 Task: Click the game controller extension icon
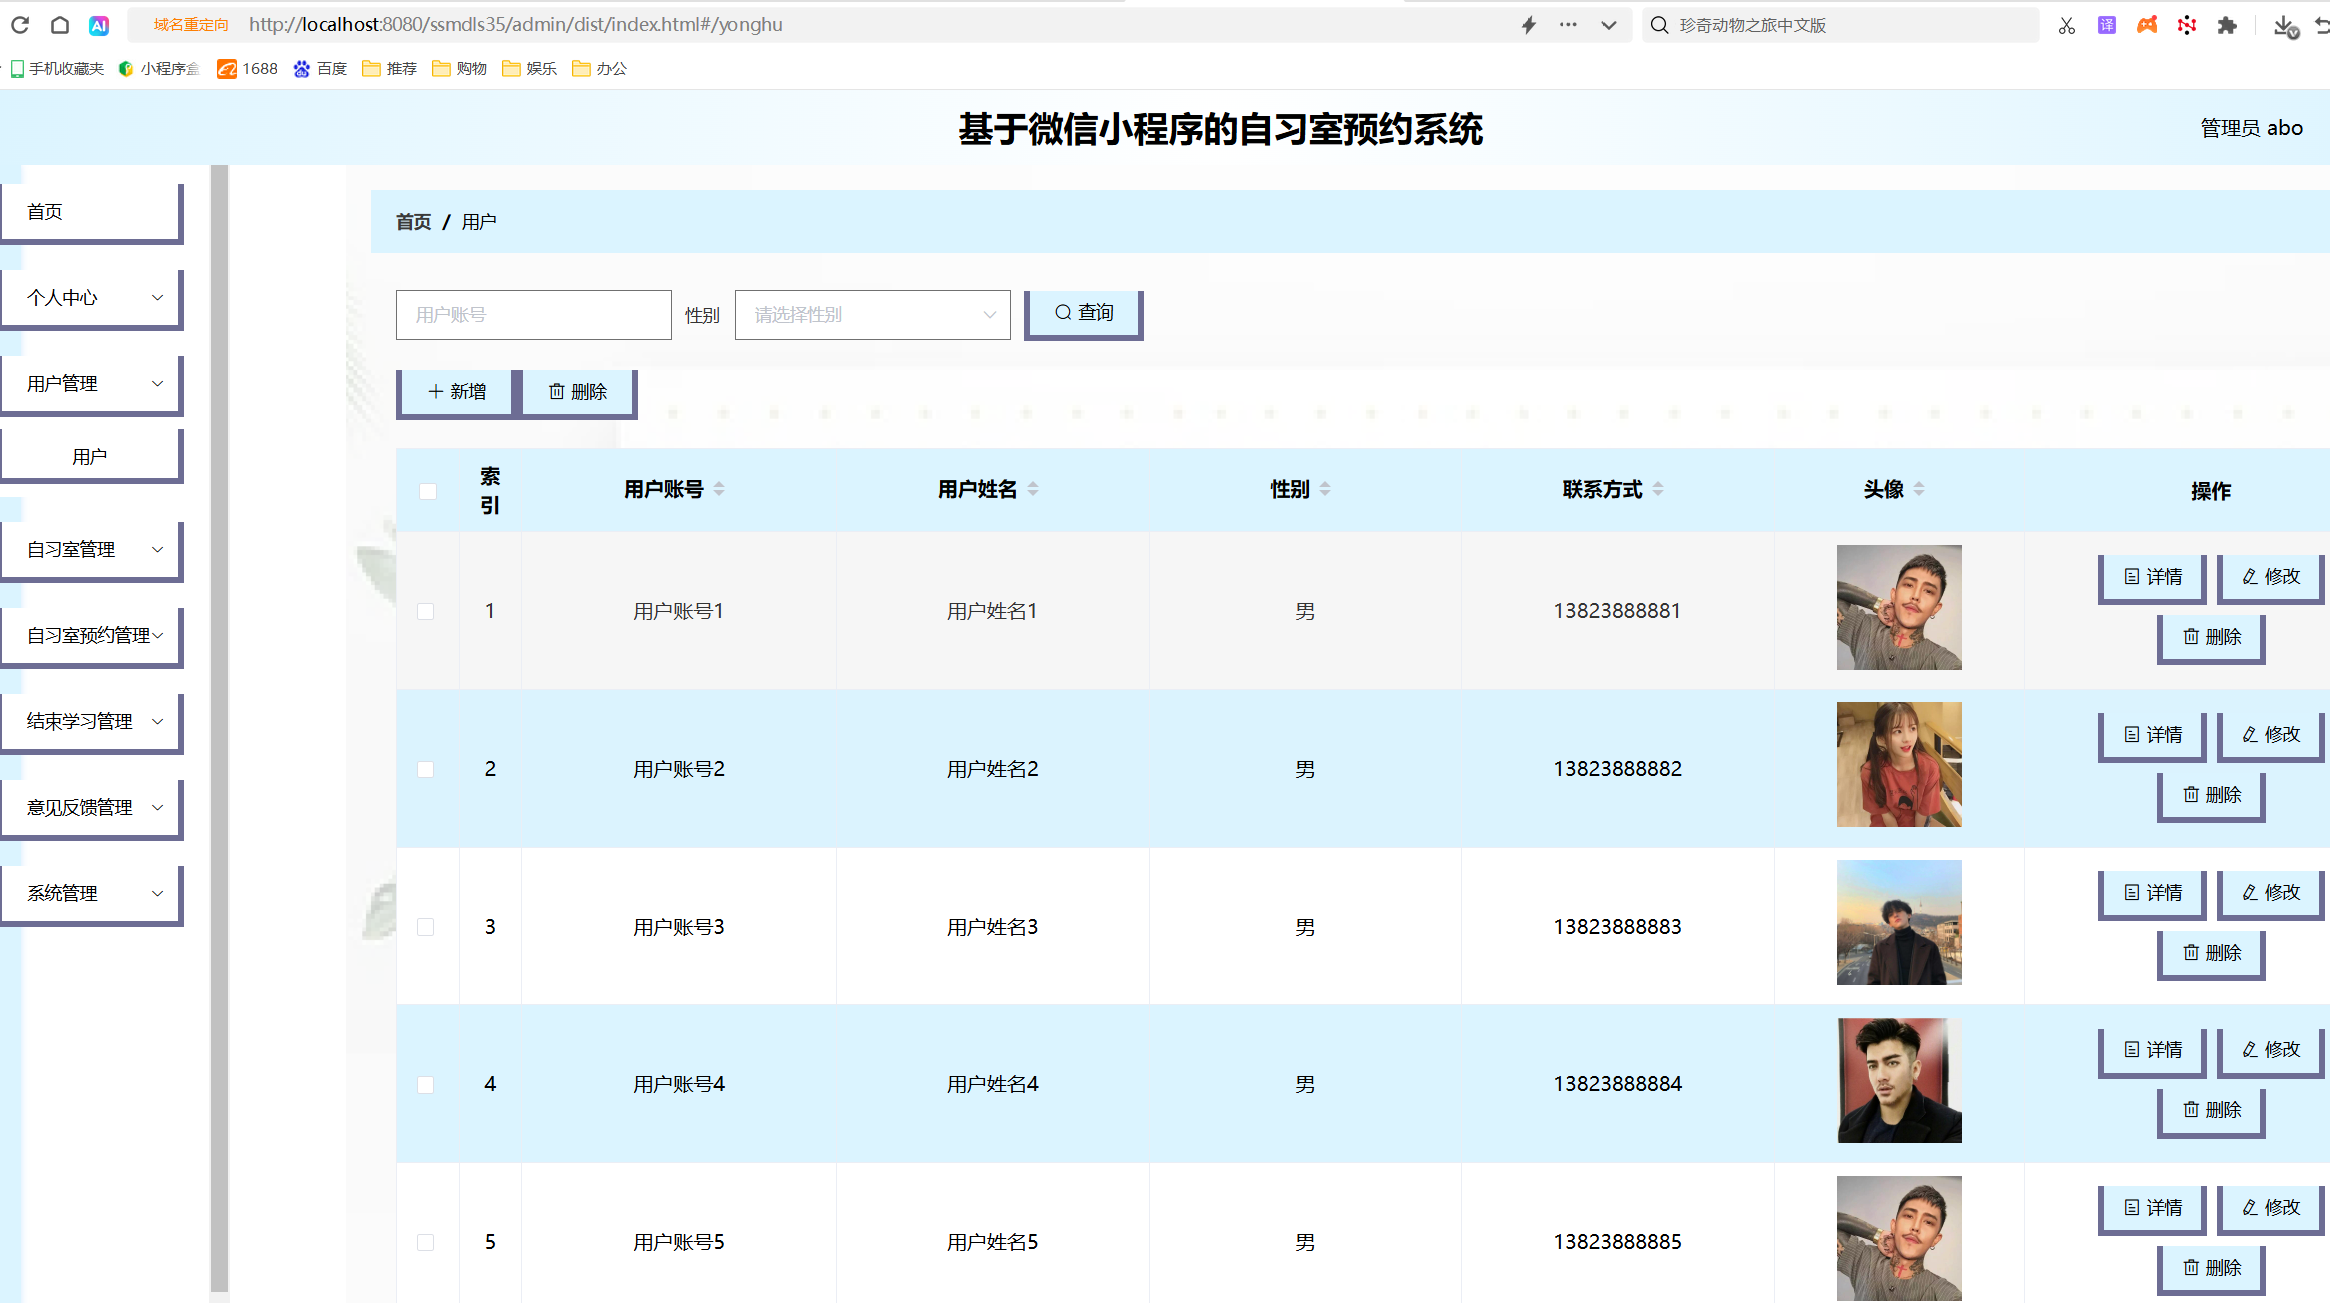click(2147, 25)
